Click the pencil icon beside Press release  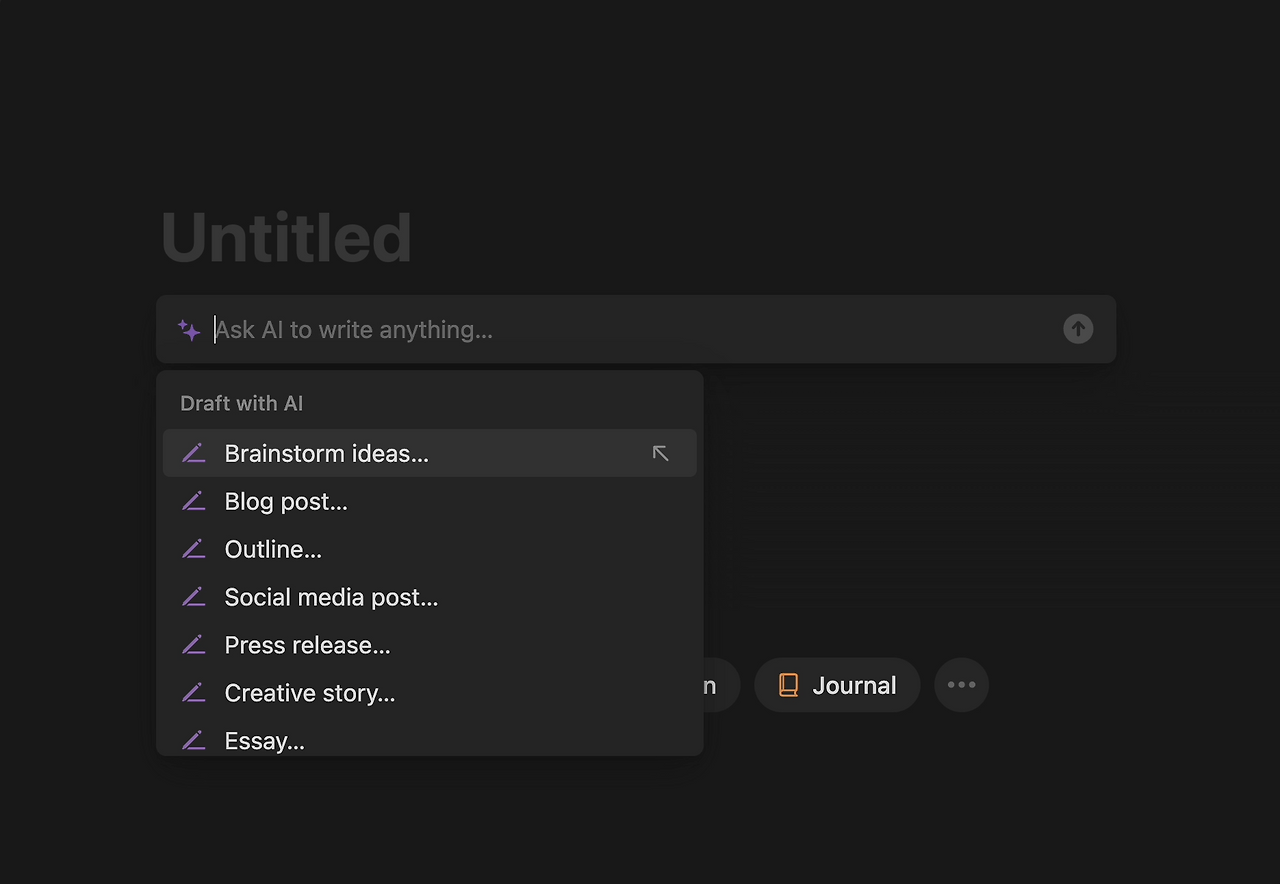[194, 645]
